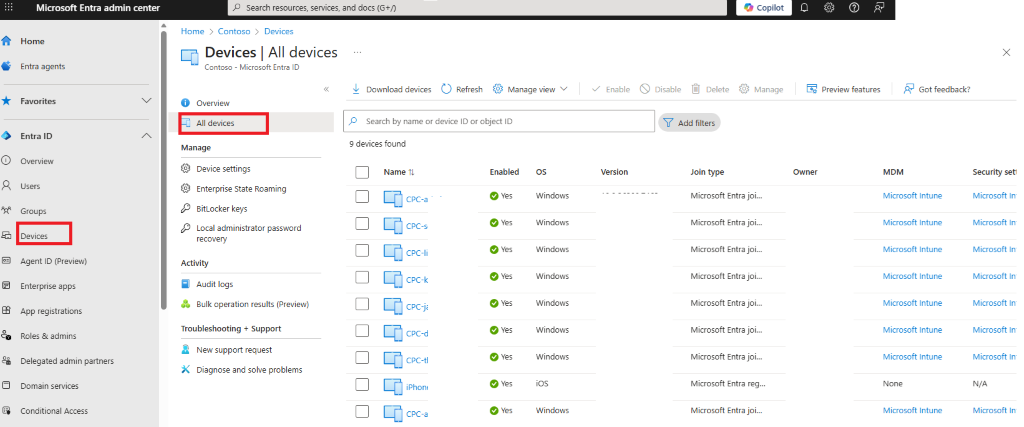Open Groups in left navigation
Screen dimensions: 1024x427
[x=33, y=211]
